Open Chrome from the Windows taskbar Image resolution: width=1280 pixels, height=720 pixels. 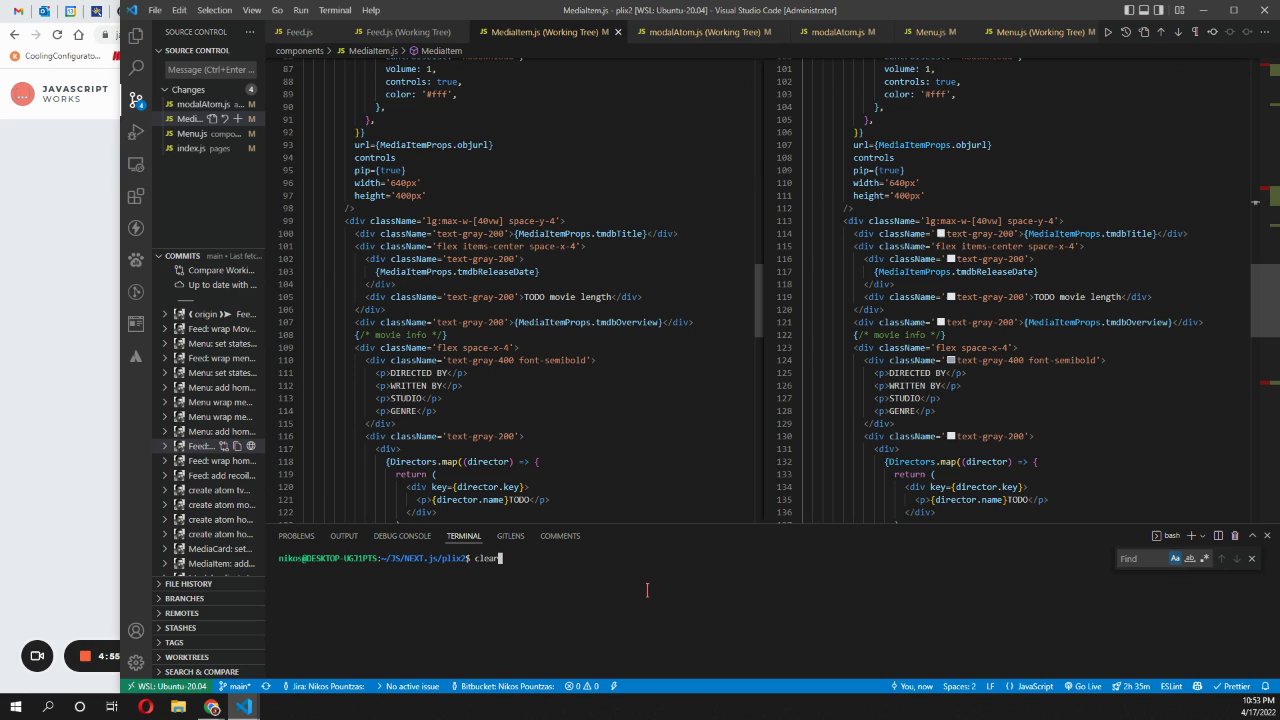(x=212, y=707)
